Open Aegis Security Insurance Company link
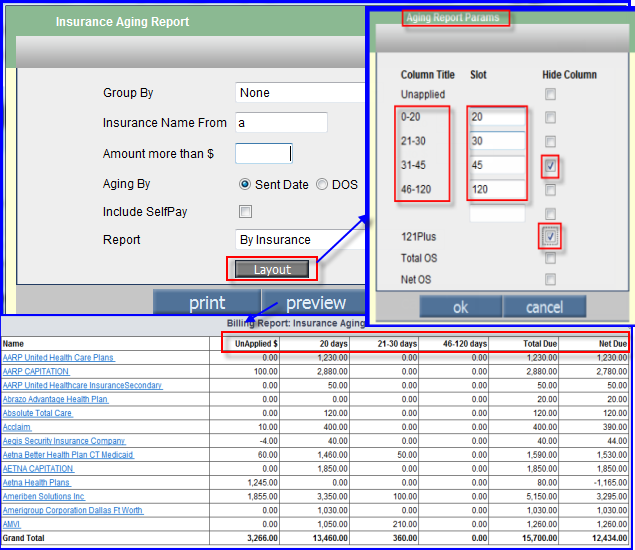Viewport: 635px width, 550px height. tap(64, 441)
